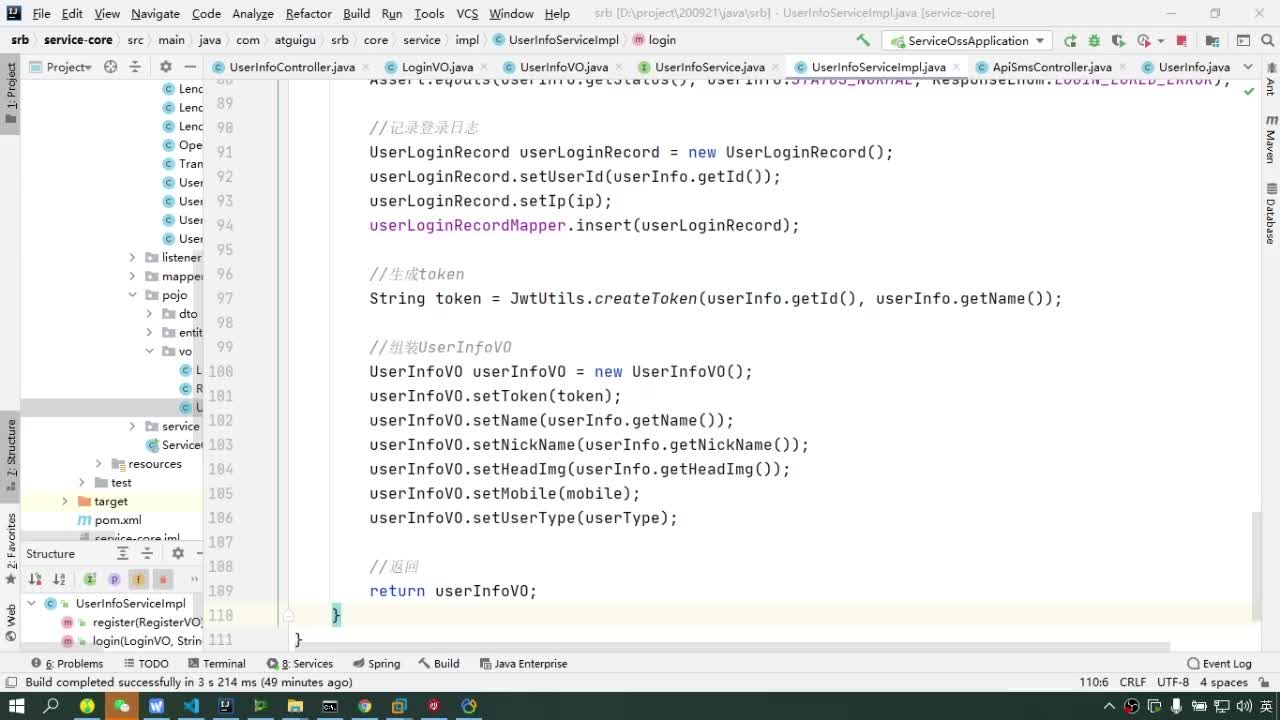Open the Spring tool window
Viewport: 1280px width, 720px height.
pyautogui.click(x=377, y=663)
